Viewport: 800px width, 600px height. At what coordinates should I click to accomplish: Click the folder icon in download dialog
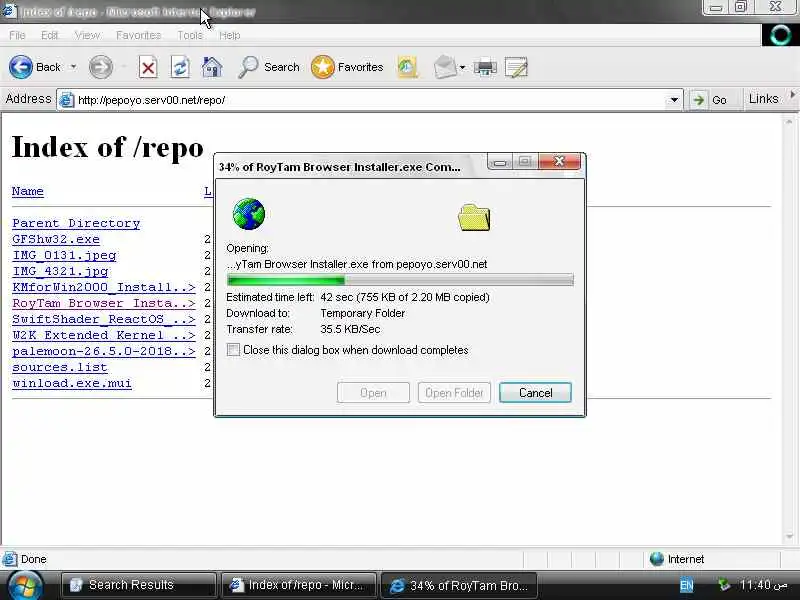[474, 217]
